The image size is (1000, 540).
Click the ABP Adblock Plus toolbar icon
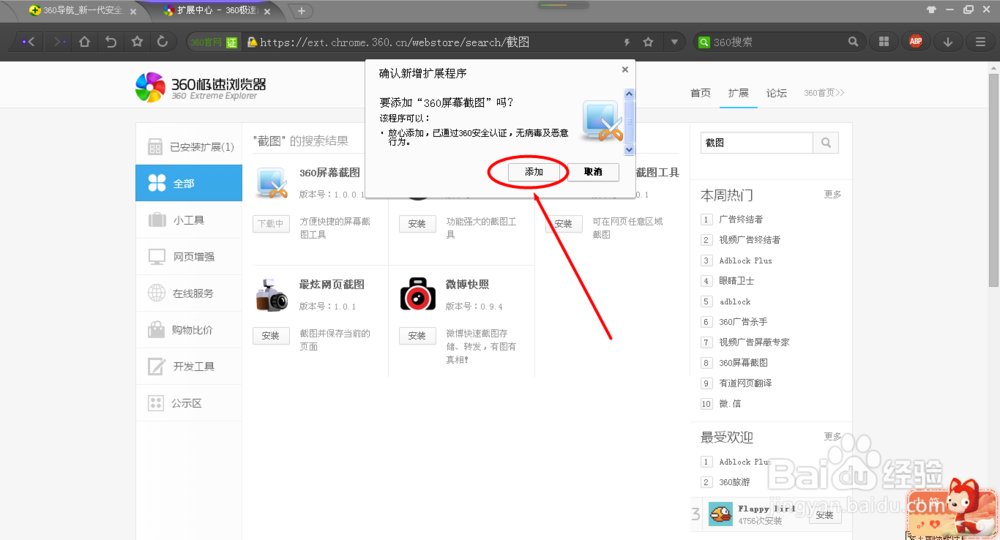(916, 41)
